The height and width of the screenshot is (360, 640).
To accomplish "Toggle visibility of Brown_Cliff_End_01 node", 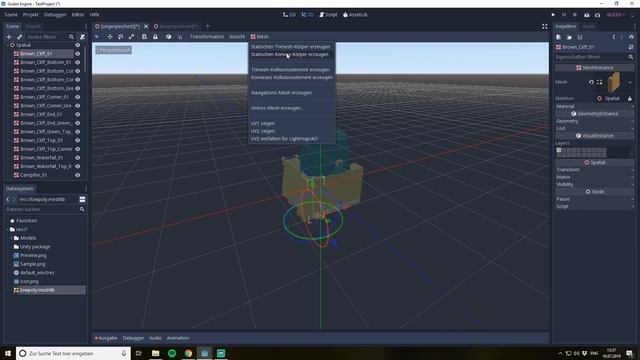I will [x=77, y=114].
